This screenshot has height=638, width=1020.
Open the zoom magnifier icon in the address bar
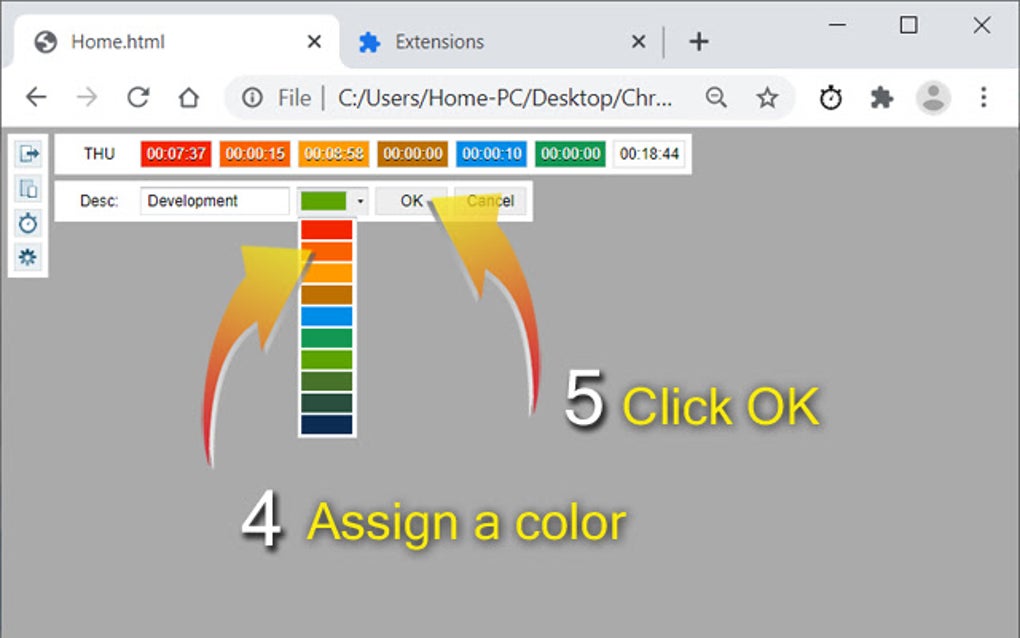click(x=716, y=97)
